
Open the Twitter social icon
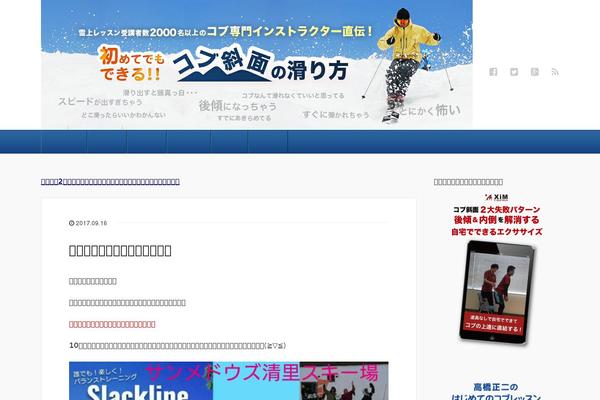point(514,72)
